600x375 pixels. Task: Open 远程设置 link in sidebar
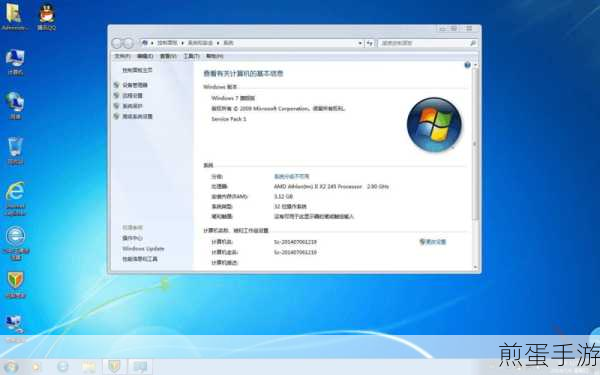[x=132, y=95]
